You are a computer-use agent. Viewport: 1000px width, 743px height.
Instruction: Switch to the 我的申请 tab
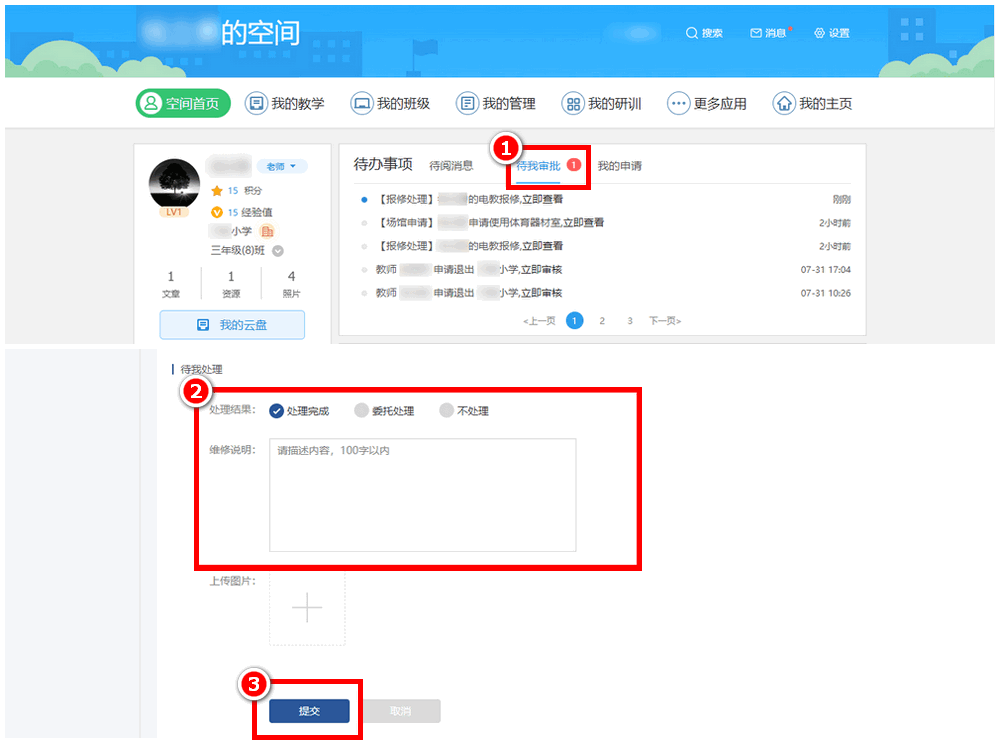point(619,166)
